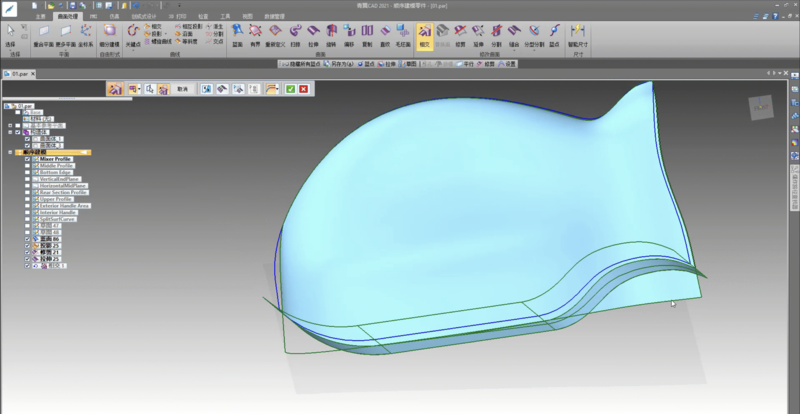
Task: Click the view orientation cube
Action: click(762, 107)
